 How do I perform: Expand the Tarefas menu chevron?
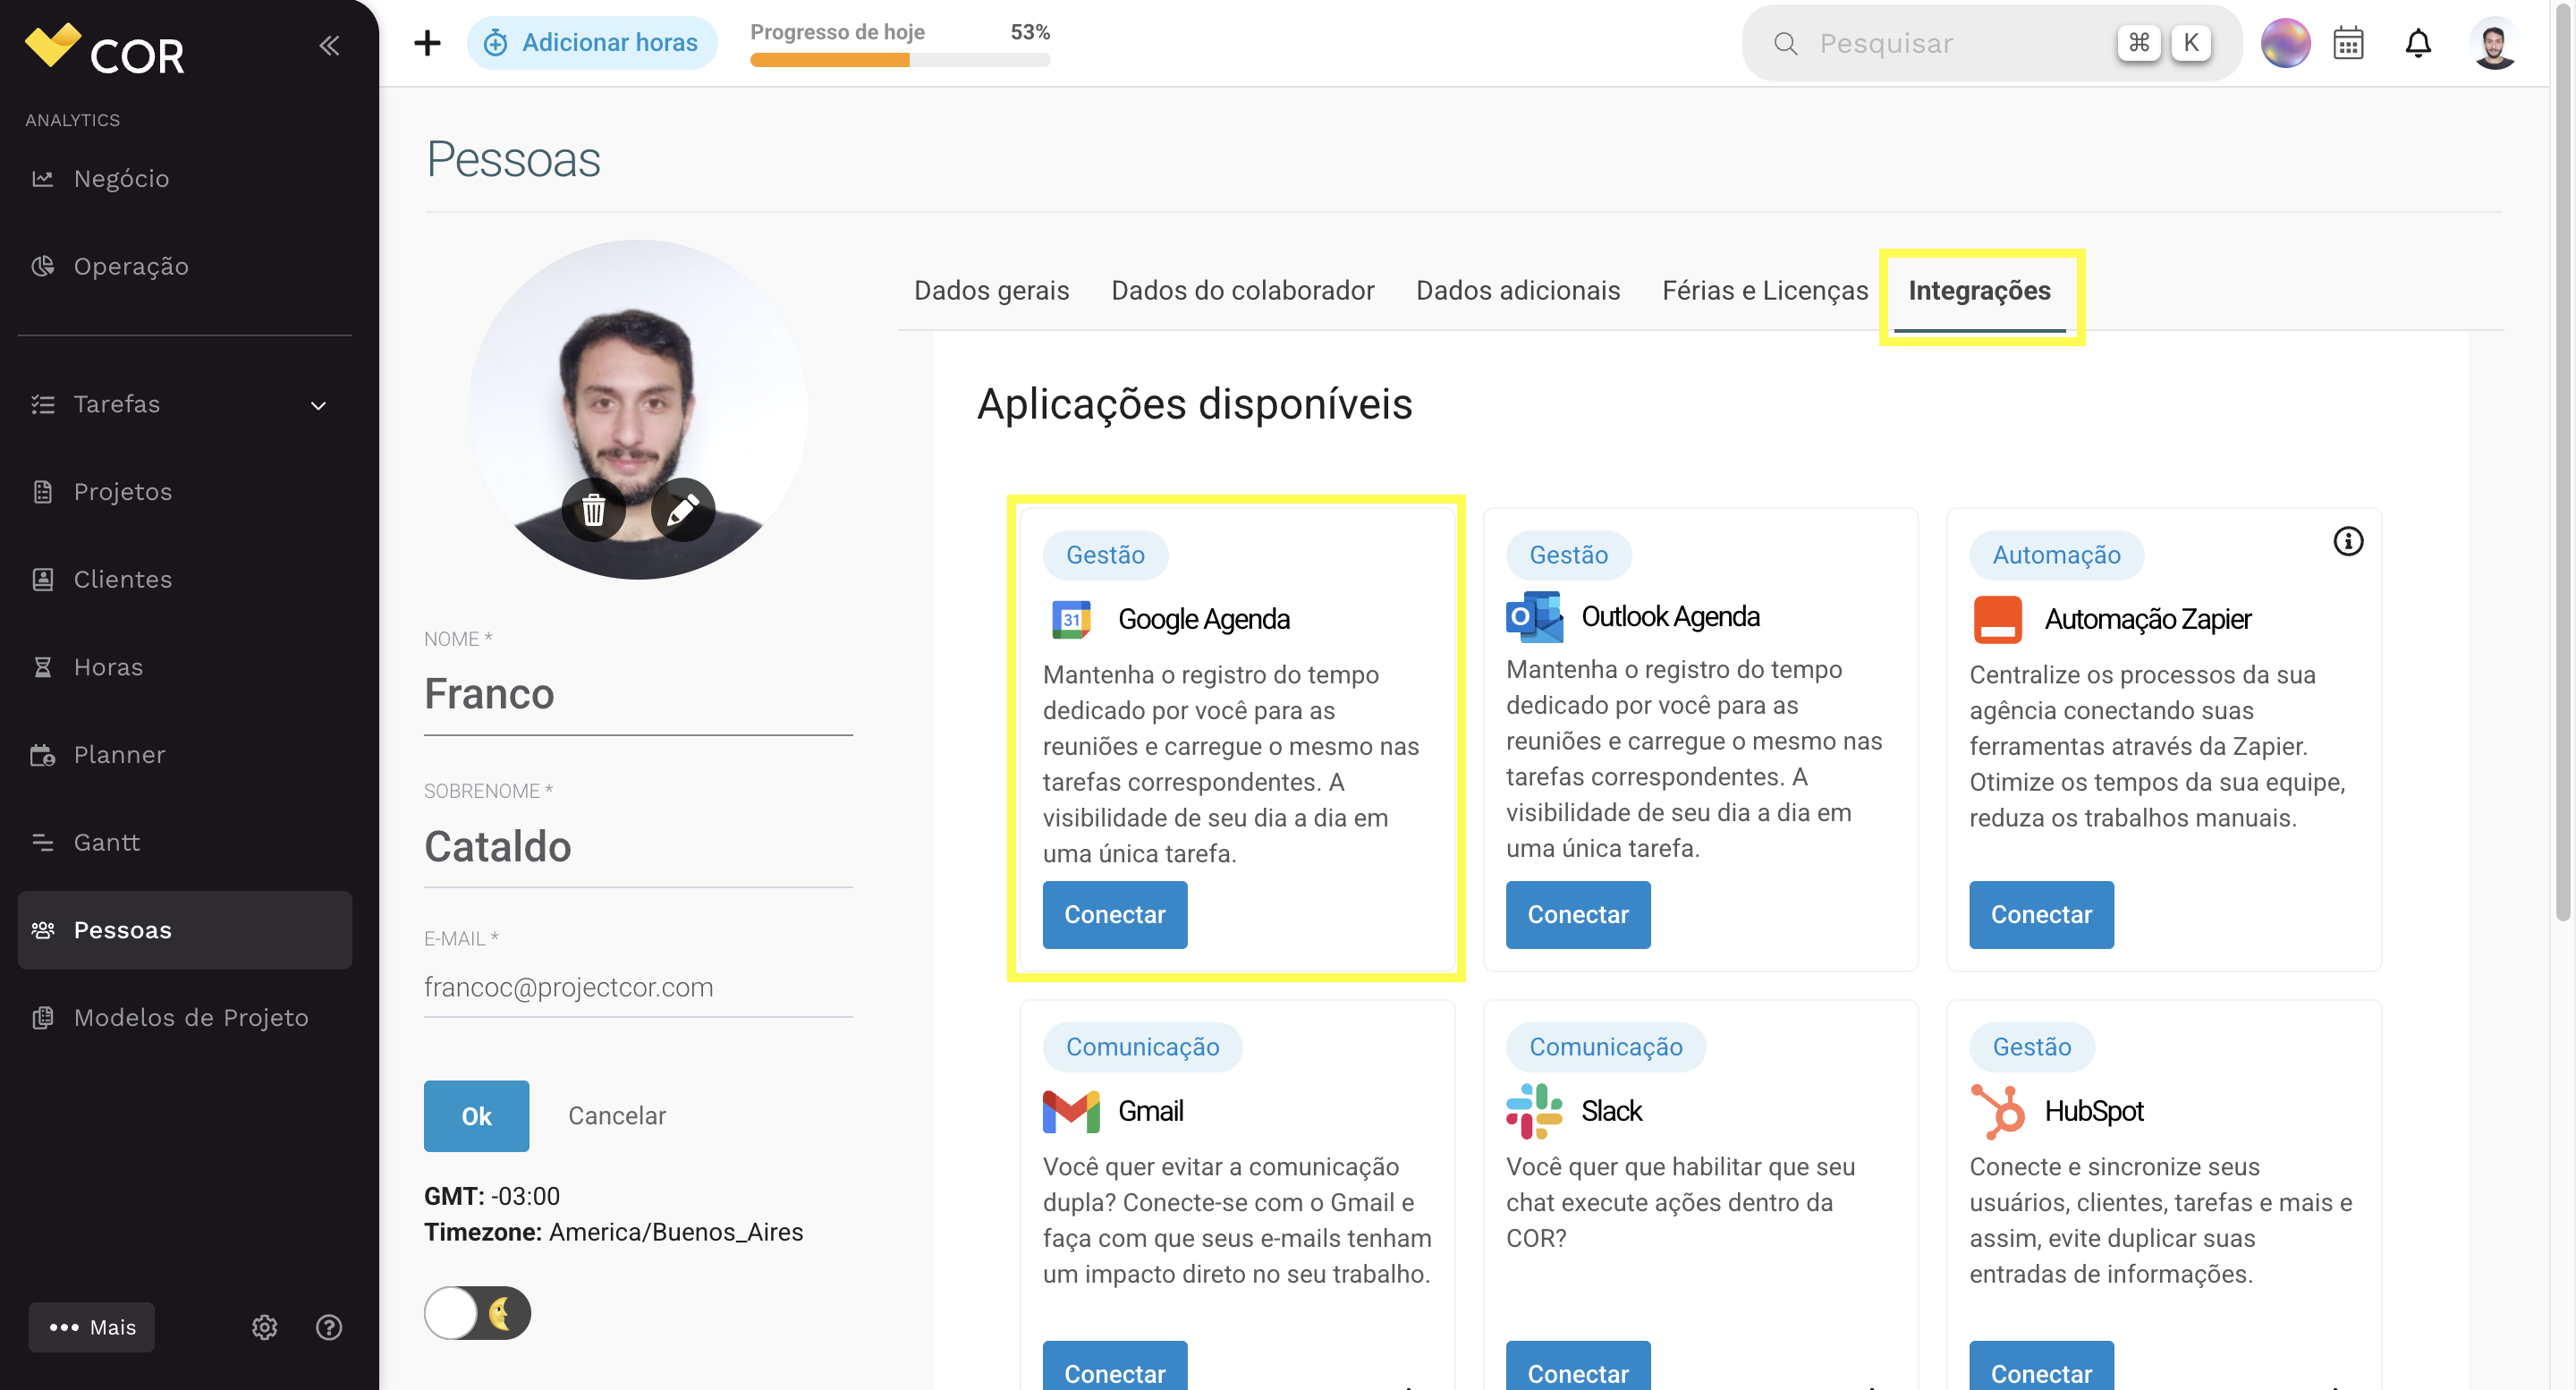318,405
